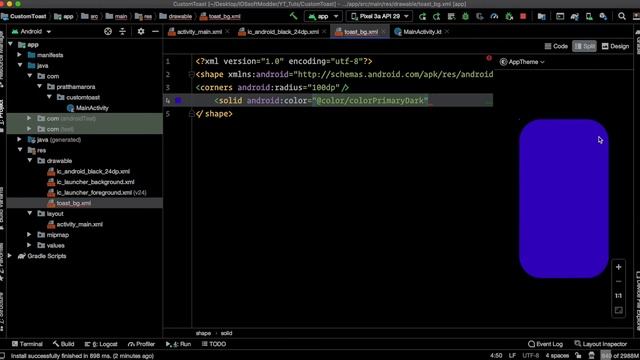This screenshot has width=640, height=360.
Task: Click the drawable breadcrumb in navigation bar
Action: (x=176, y=16)
